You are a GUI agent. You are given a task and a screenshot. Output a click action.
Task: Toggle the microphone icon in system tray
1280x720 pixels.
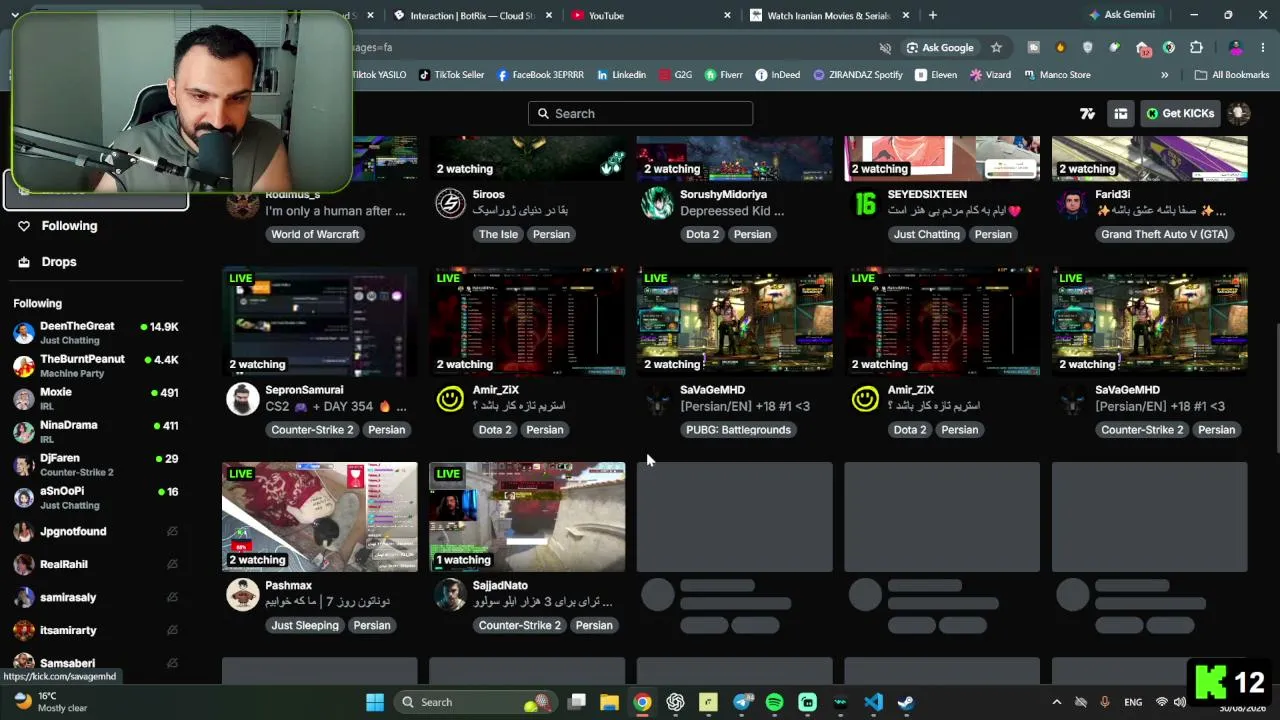click(x=1105, y=702)
